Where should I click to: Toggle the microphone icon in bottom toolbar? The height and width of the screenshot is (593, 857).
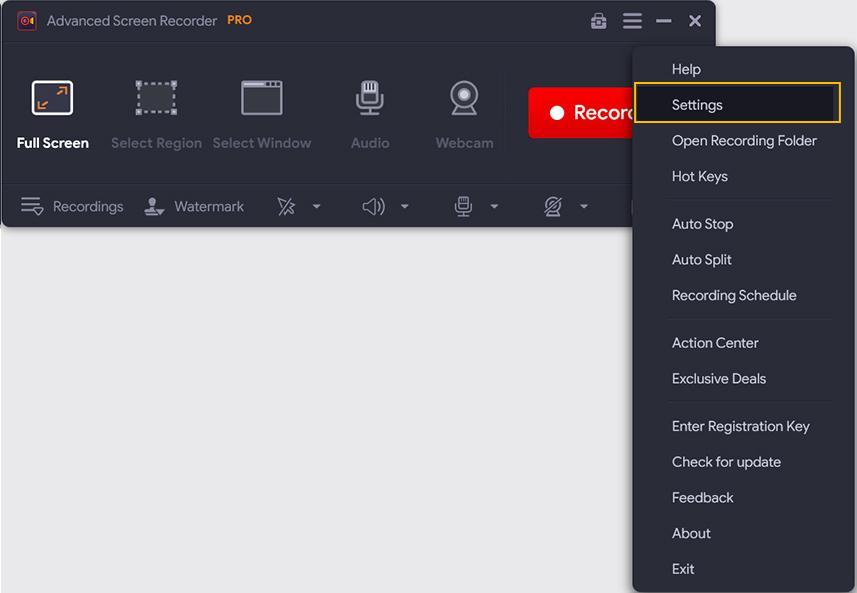click(x=463, y=207)
